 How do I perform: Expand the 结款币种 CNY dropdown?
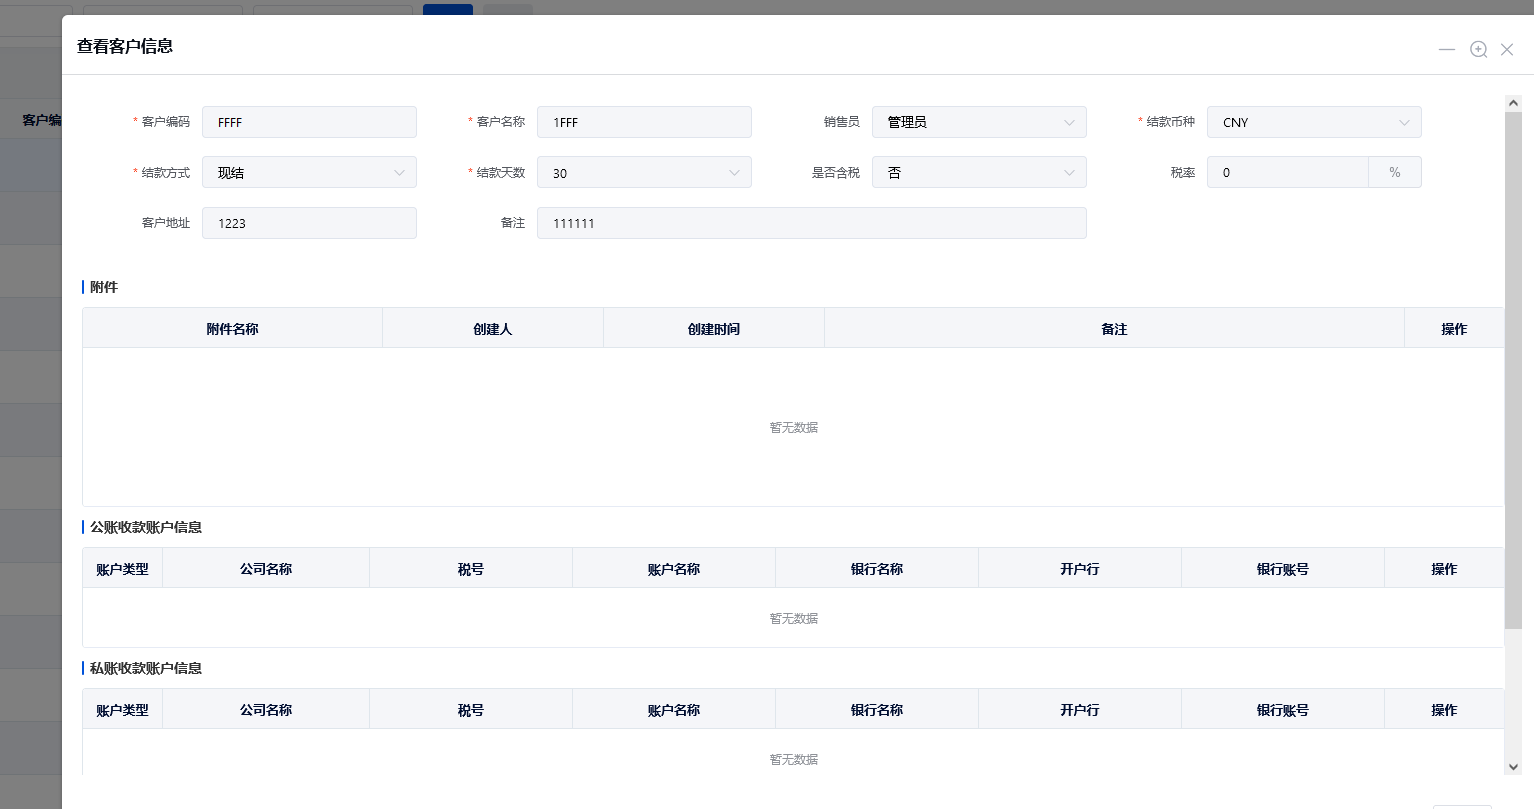[1313, 122]
